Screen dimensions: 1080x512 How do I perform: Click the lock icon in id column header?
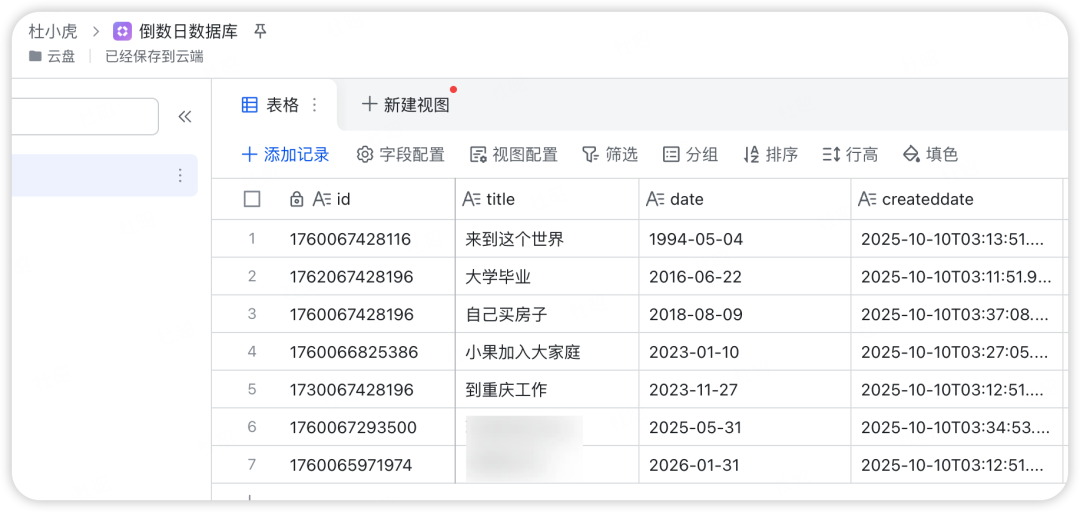click(296, 199)
